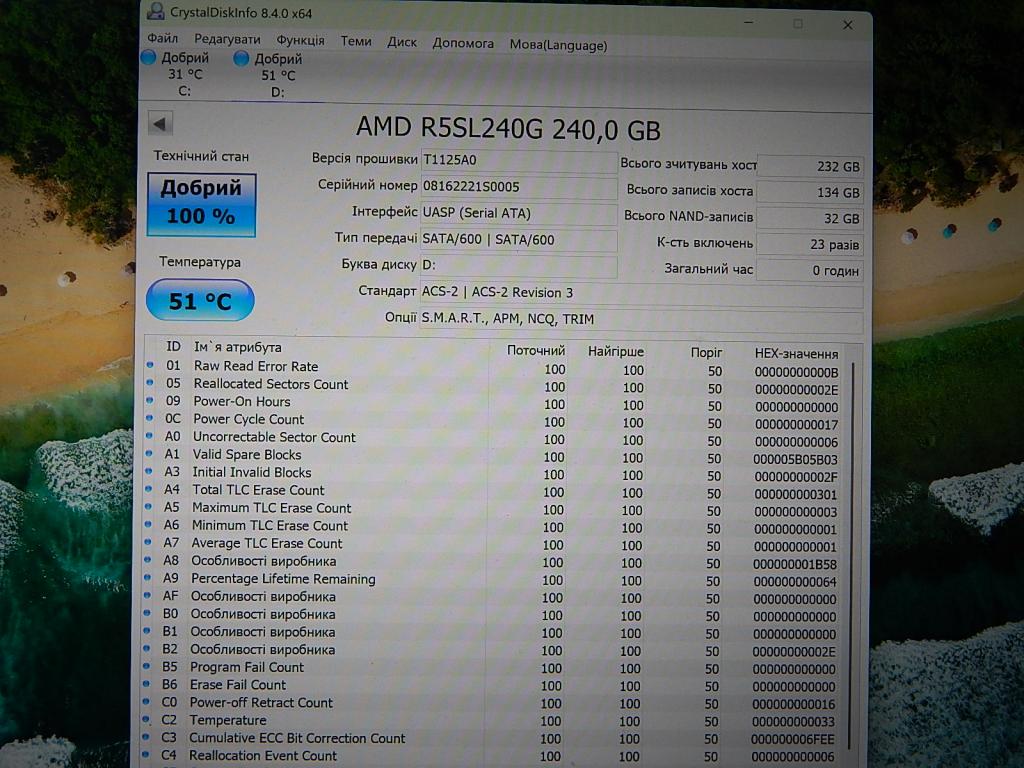Select the Maximum TLC Erase Count row
This screenshot has width=1024, height=768.
tap(494, 509)
